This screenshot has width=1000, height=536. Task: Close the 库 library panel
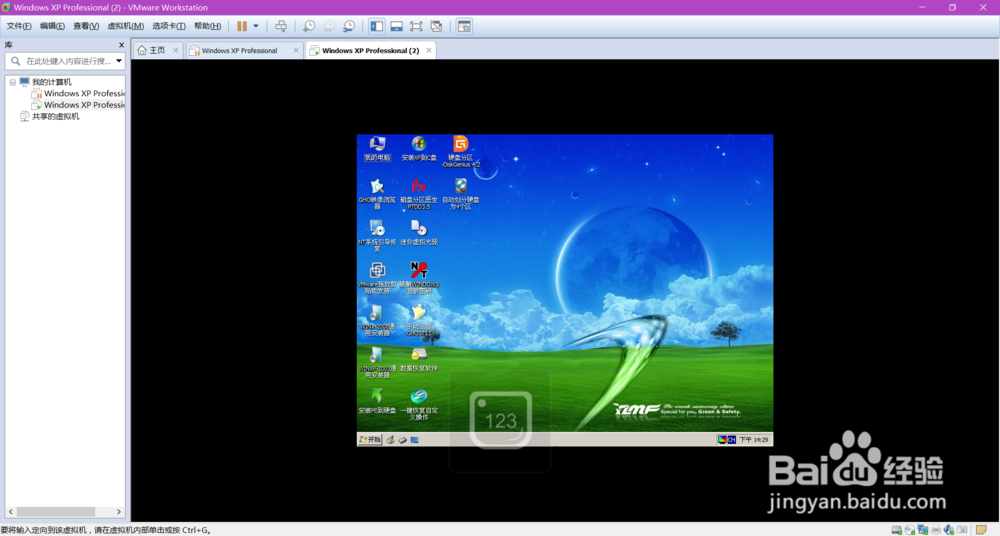(121, 45)
